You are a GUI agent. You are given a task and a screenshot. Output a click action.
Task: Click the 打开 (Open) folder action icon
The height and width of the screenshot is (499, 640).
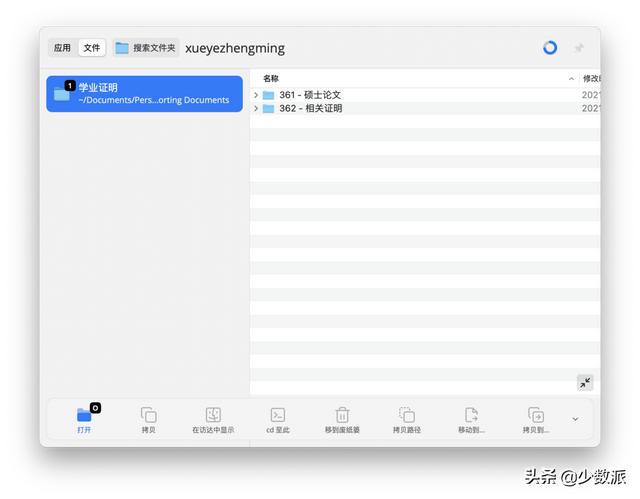(x=84, y=415)
